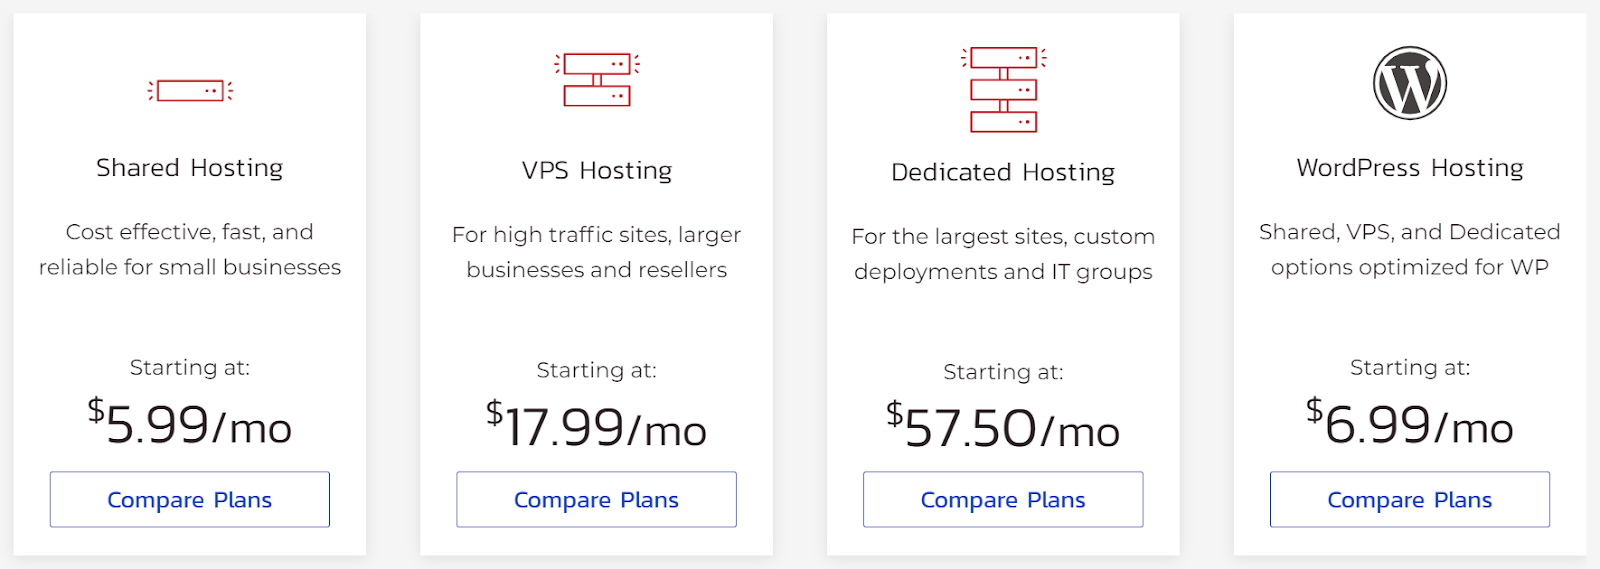Select the Shared Hosting heading
Viewport: 1600px width, 569px height.
click(x=190, y=167)
